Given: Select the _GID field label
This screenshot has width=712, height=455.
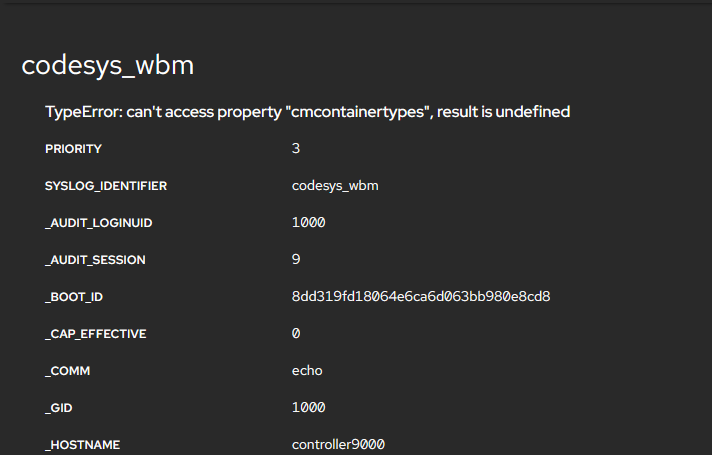Looking at the screenshot, I should point(61,408).
